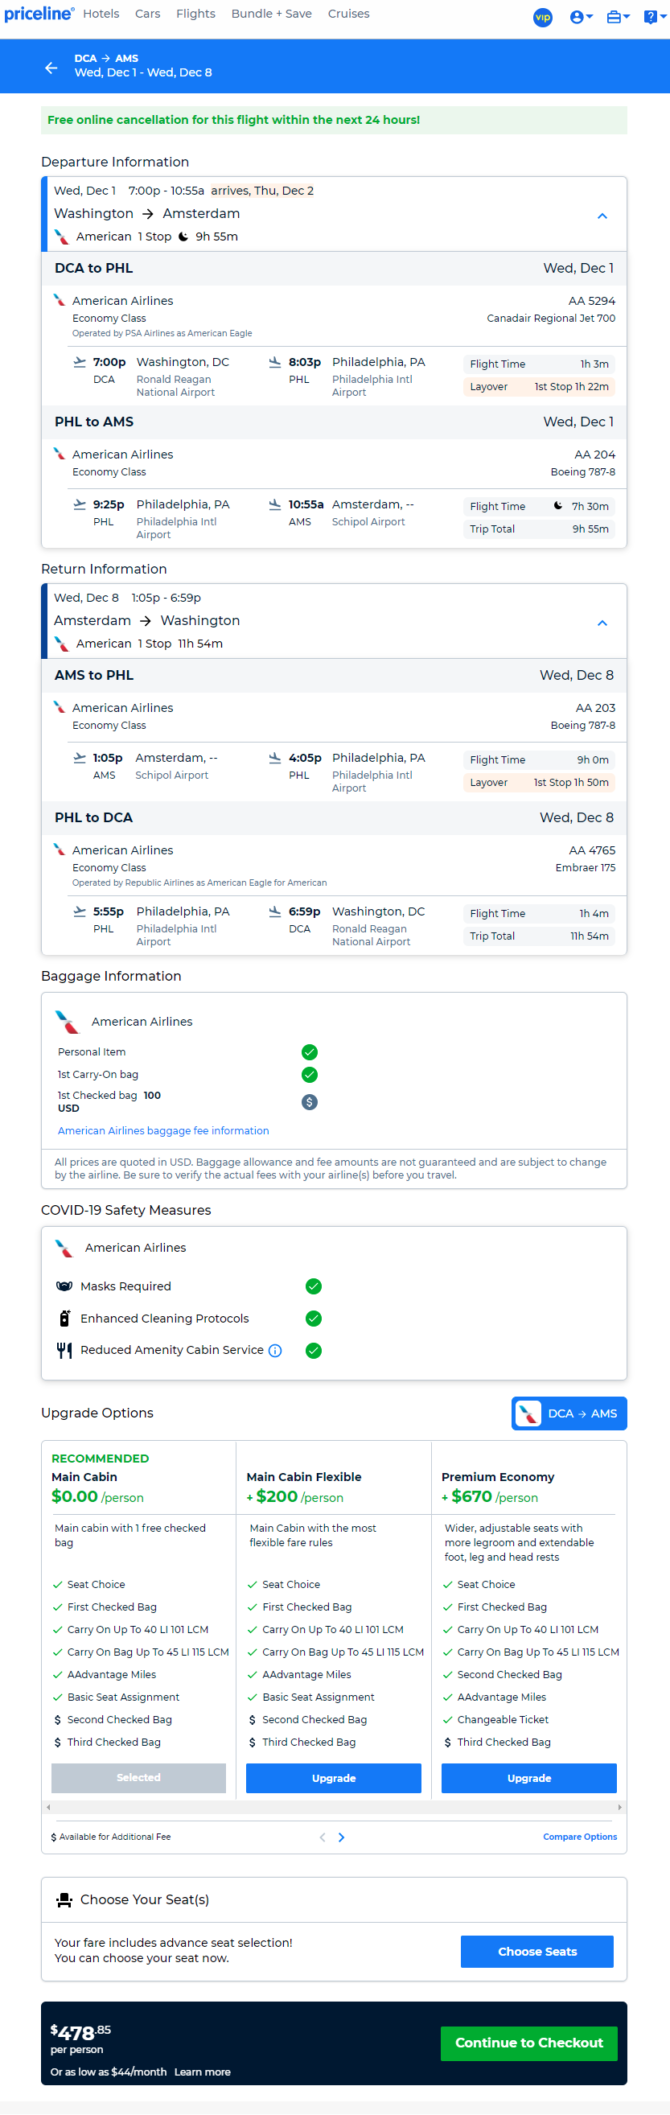
Task: Upgrade to Main Cabin Flexible fare
Action: point(333,1778)
